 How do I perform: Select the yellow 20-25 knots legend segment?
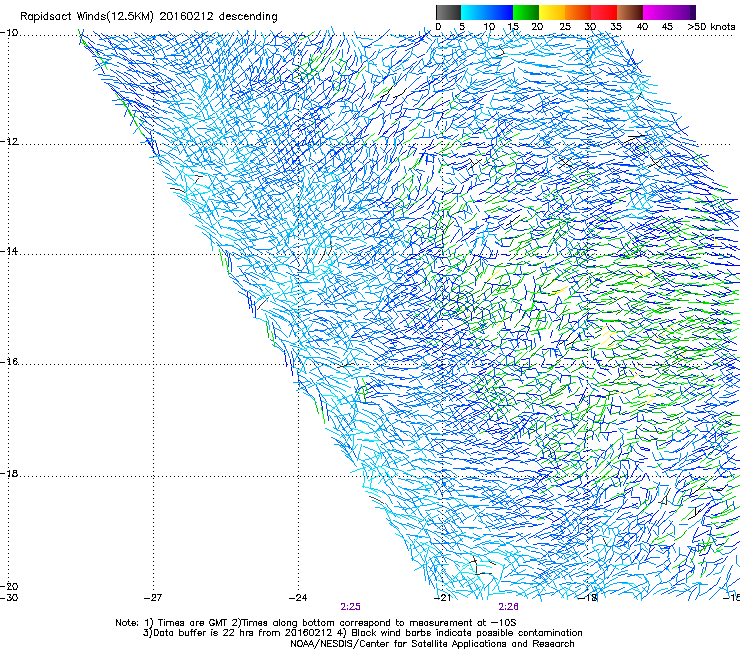tap(552, 12)
